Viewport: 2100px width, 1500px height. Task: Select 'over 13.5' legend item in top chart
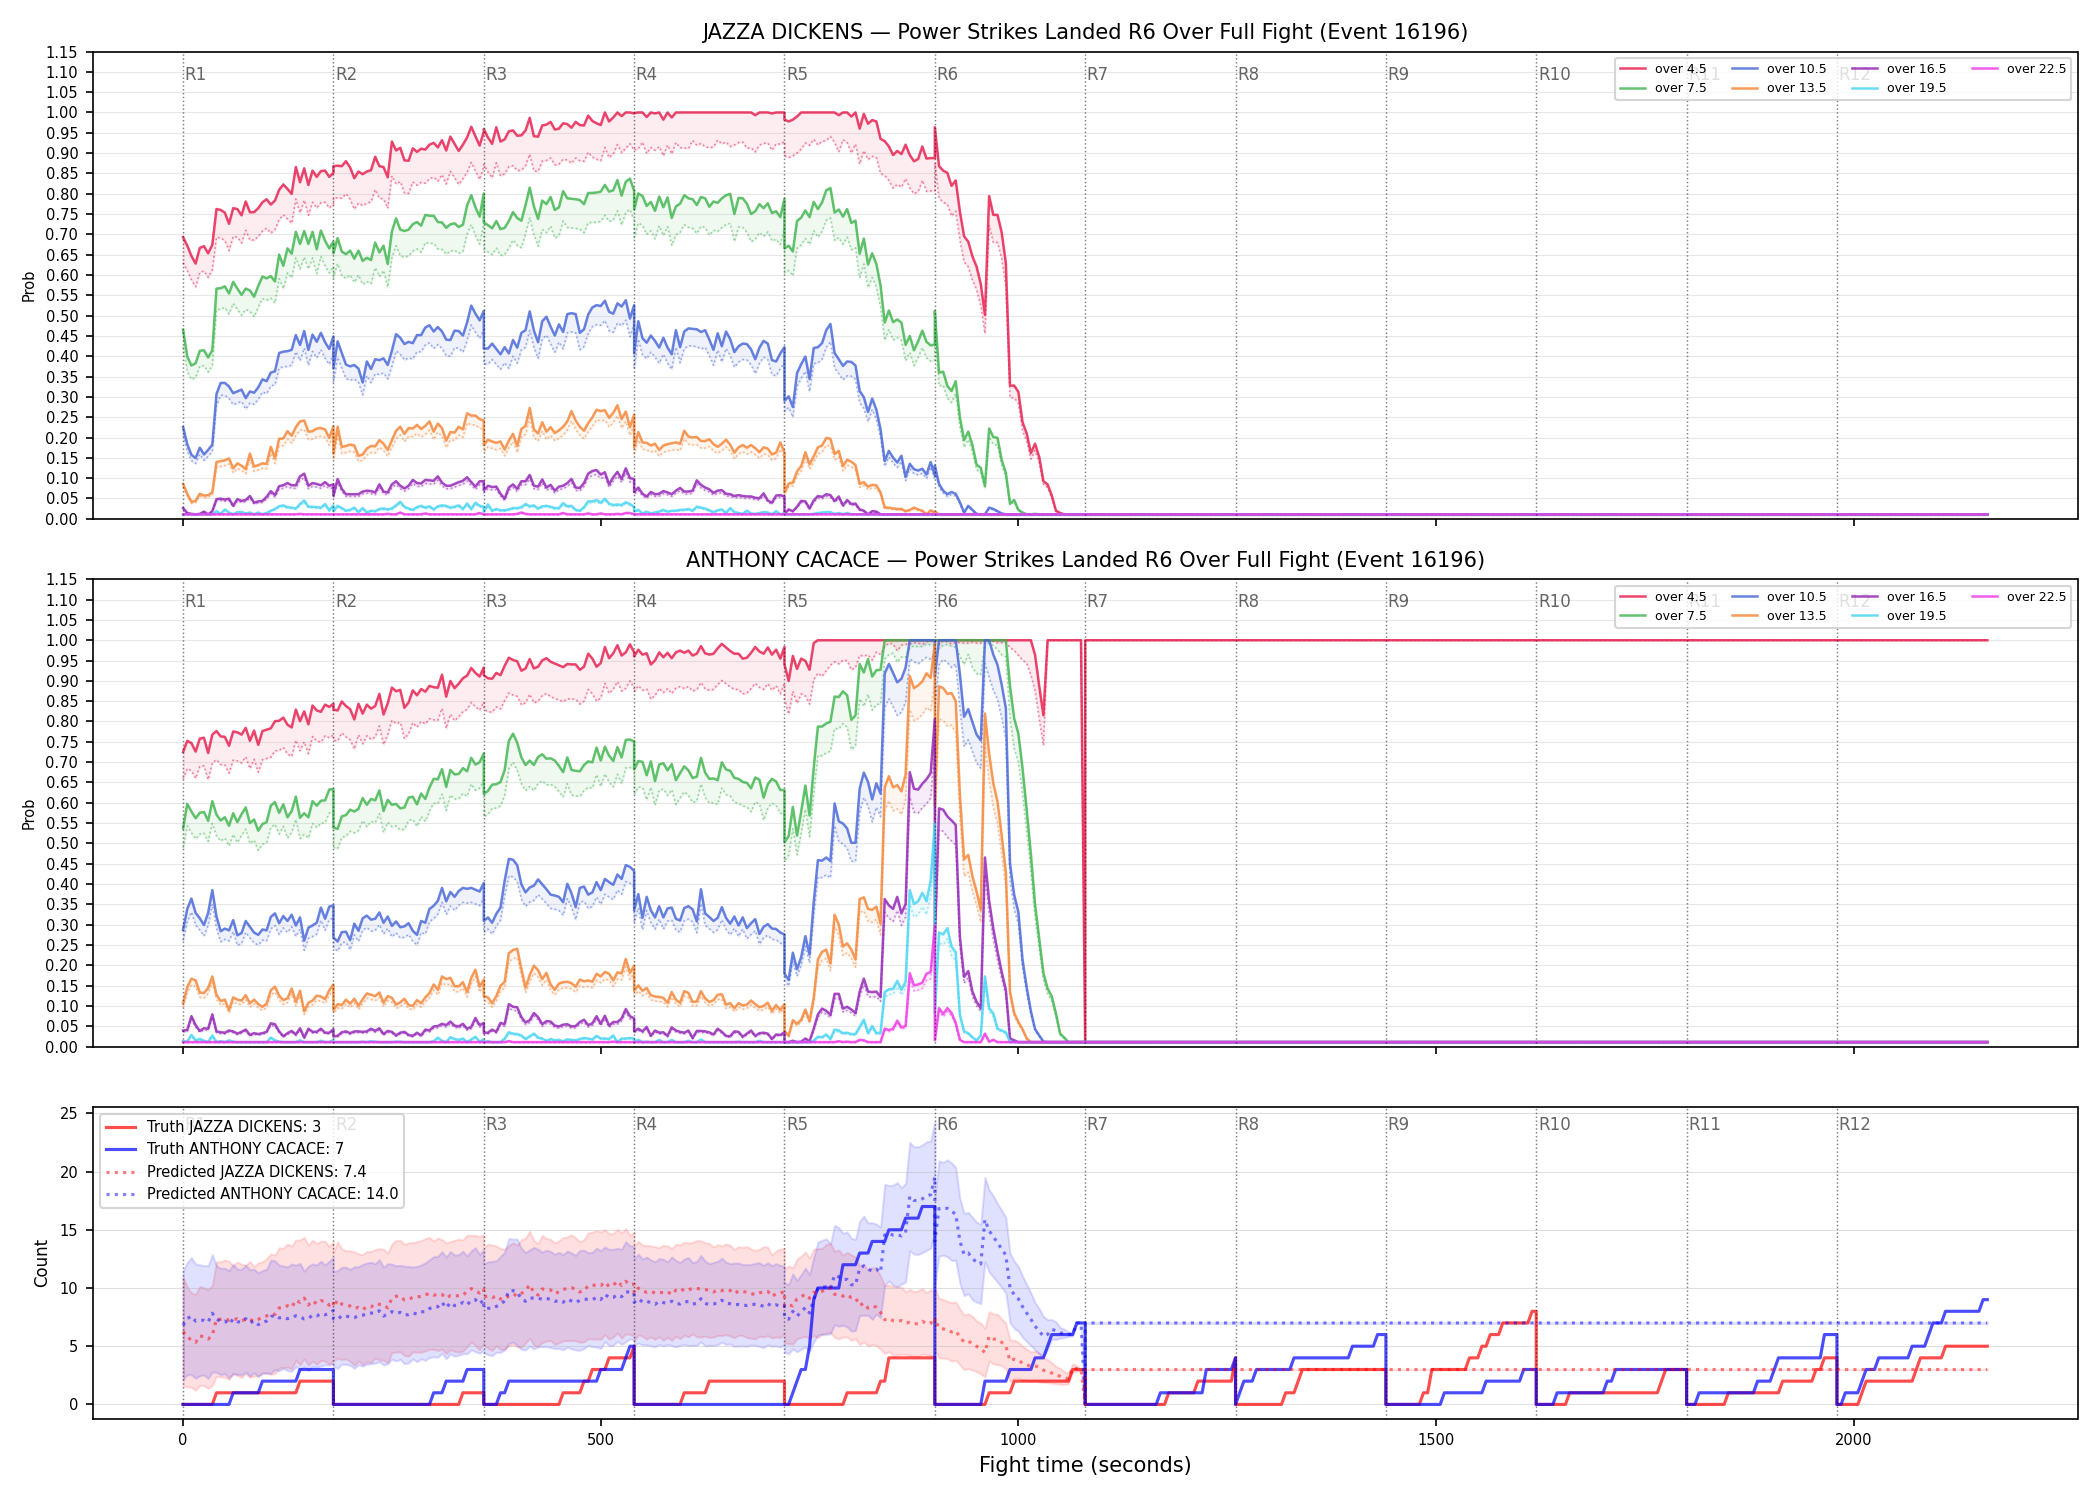coord(1779,88)
